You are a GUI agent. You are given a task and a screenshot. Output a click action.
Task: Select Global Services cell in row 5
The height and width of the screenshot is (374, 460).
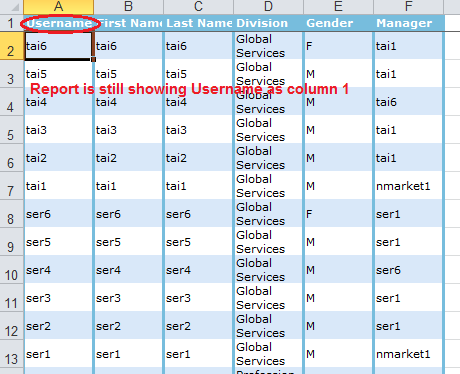click(268, 130)
